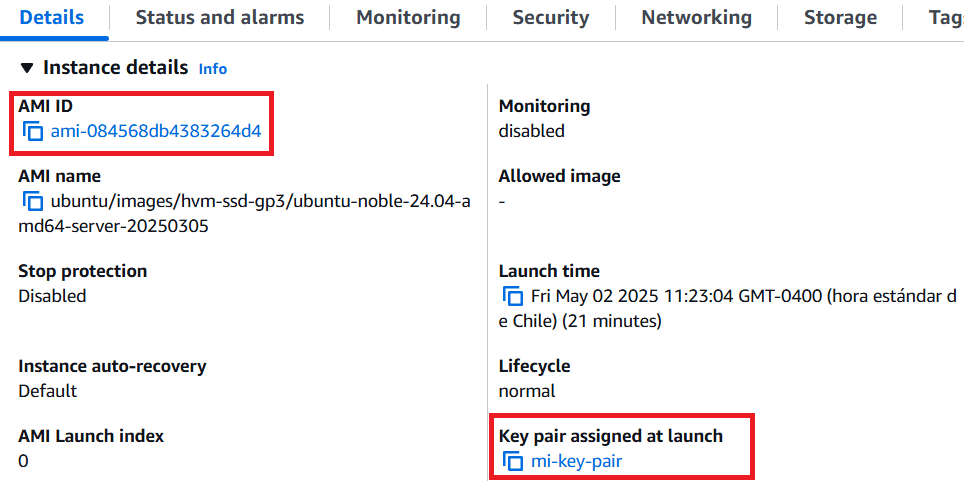Copy the launch time value

coord(513,296)
